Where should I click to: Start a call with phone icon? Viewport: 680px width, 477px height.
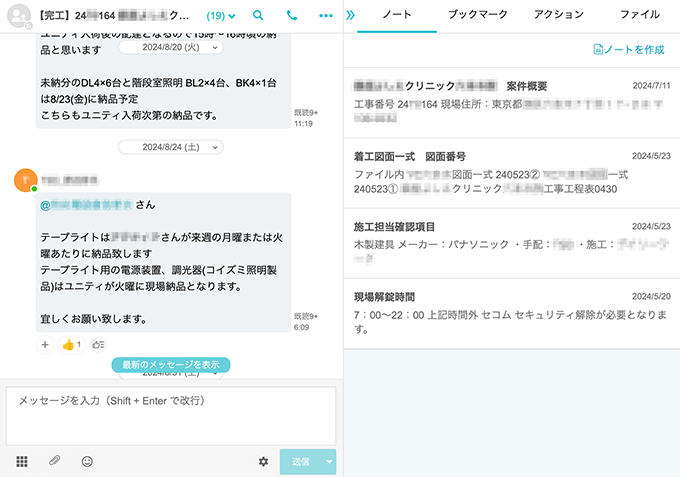click(292, 16)
